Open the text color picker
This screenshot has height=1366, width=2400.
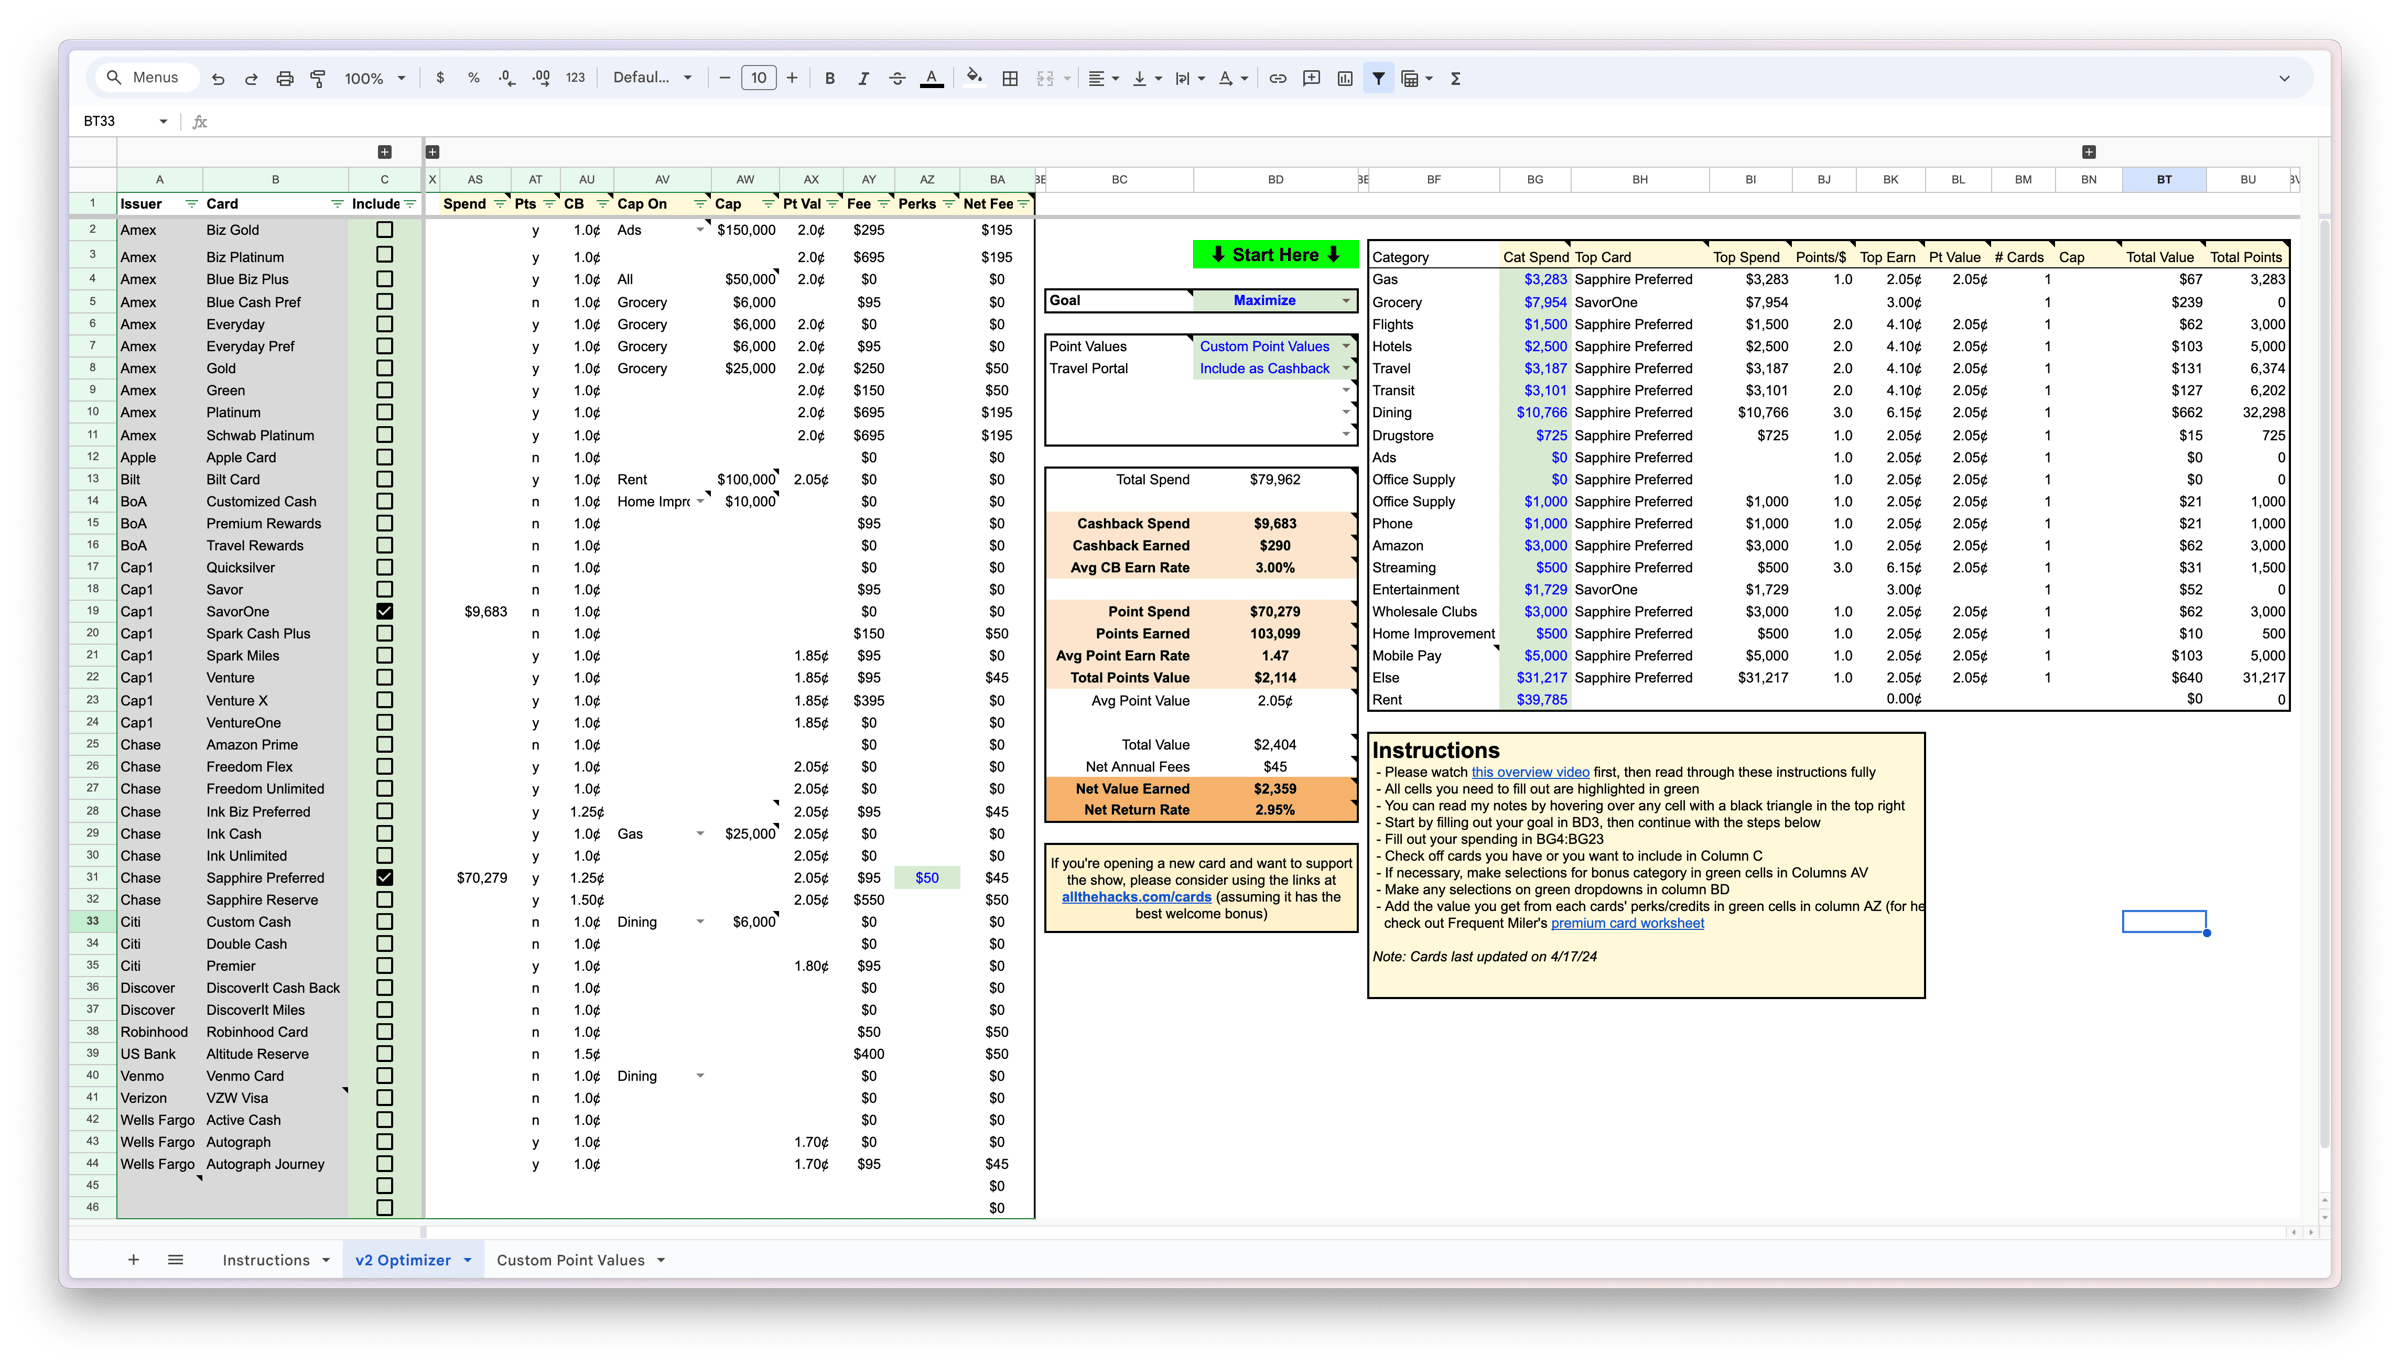(931, 78)
